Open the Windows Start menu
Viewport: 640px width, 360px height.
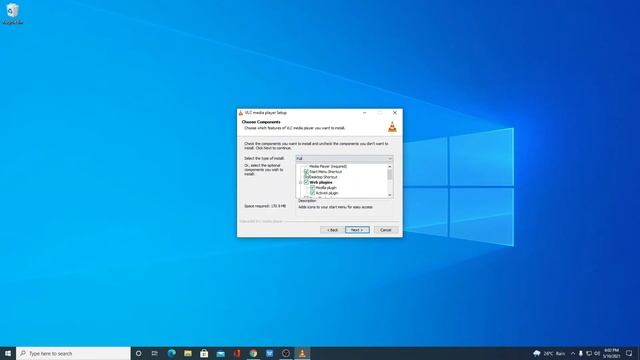pyautogui.click(x=8, y=353)
